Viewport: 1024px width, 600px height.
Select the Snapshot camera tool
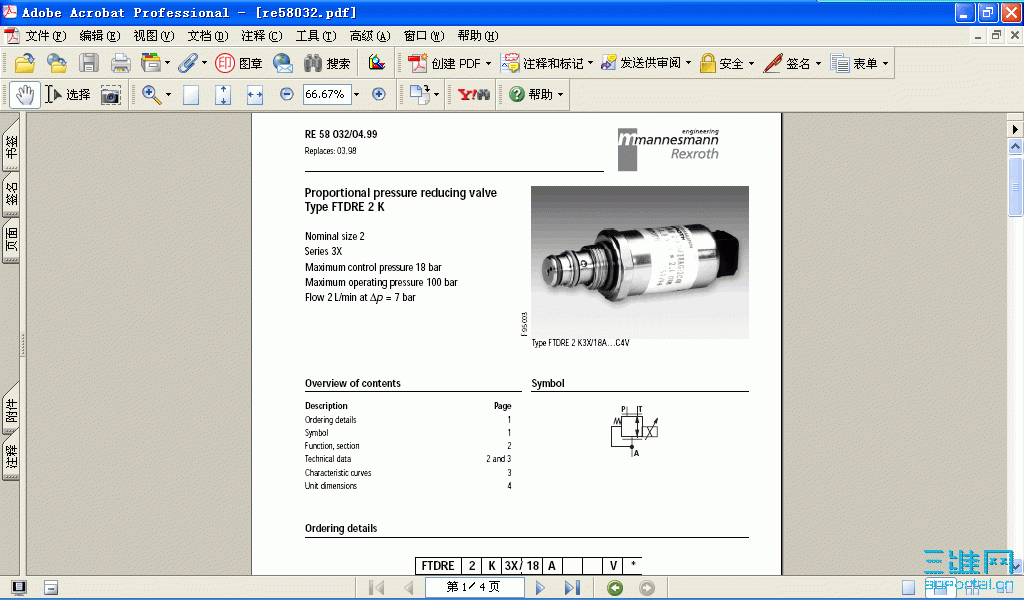click(x=111, y=95)
